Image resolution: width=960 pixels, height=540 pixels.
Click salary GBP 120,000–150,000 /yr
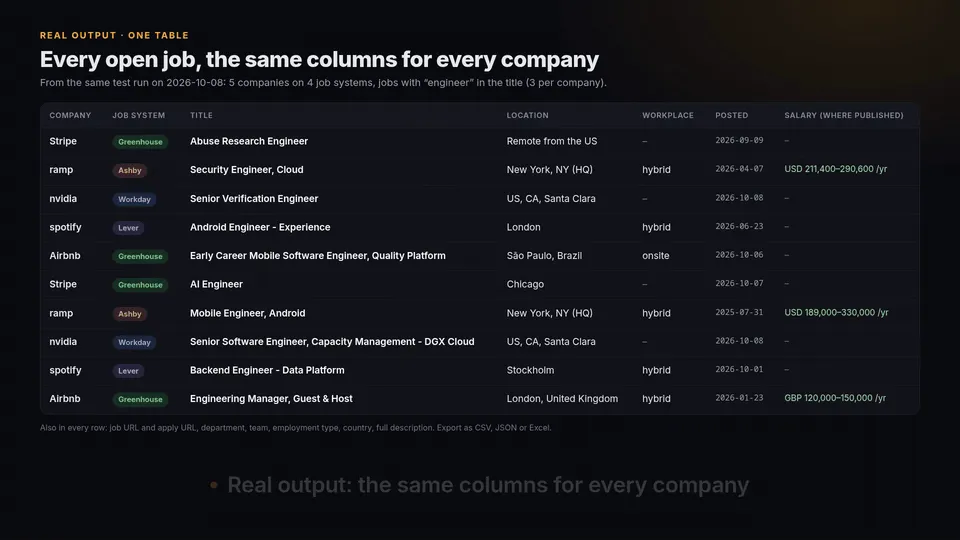coord(834,398)
